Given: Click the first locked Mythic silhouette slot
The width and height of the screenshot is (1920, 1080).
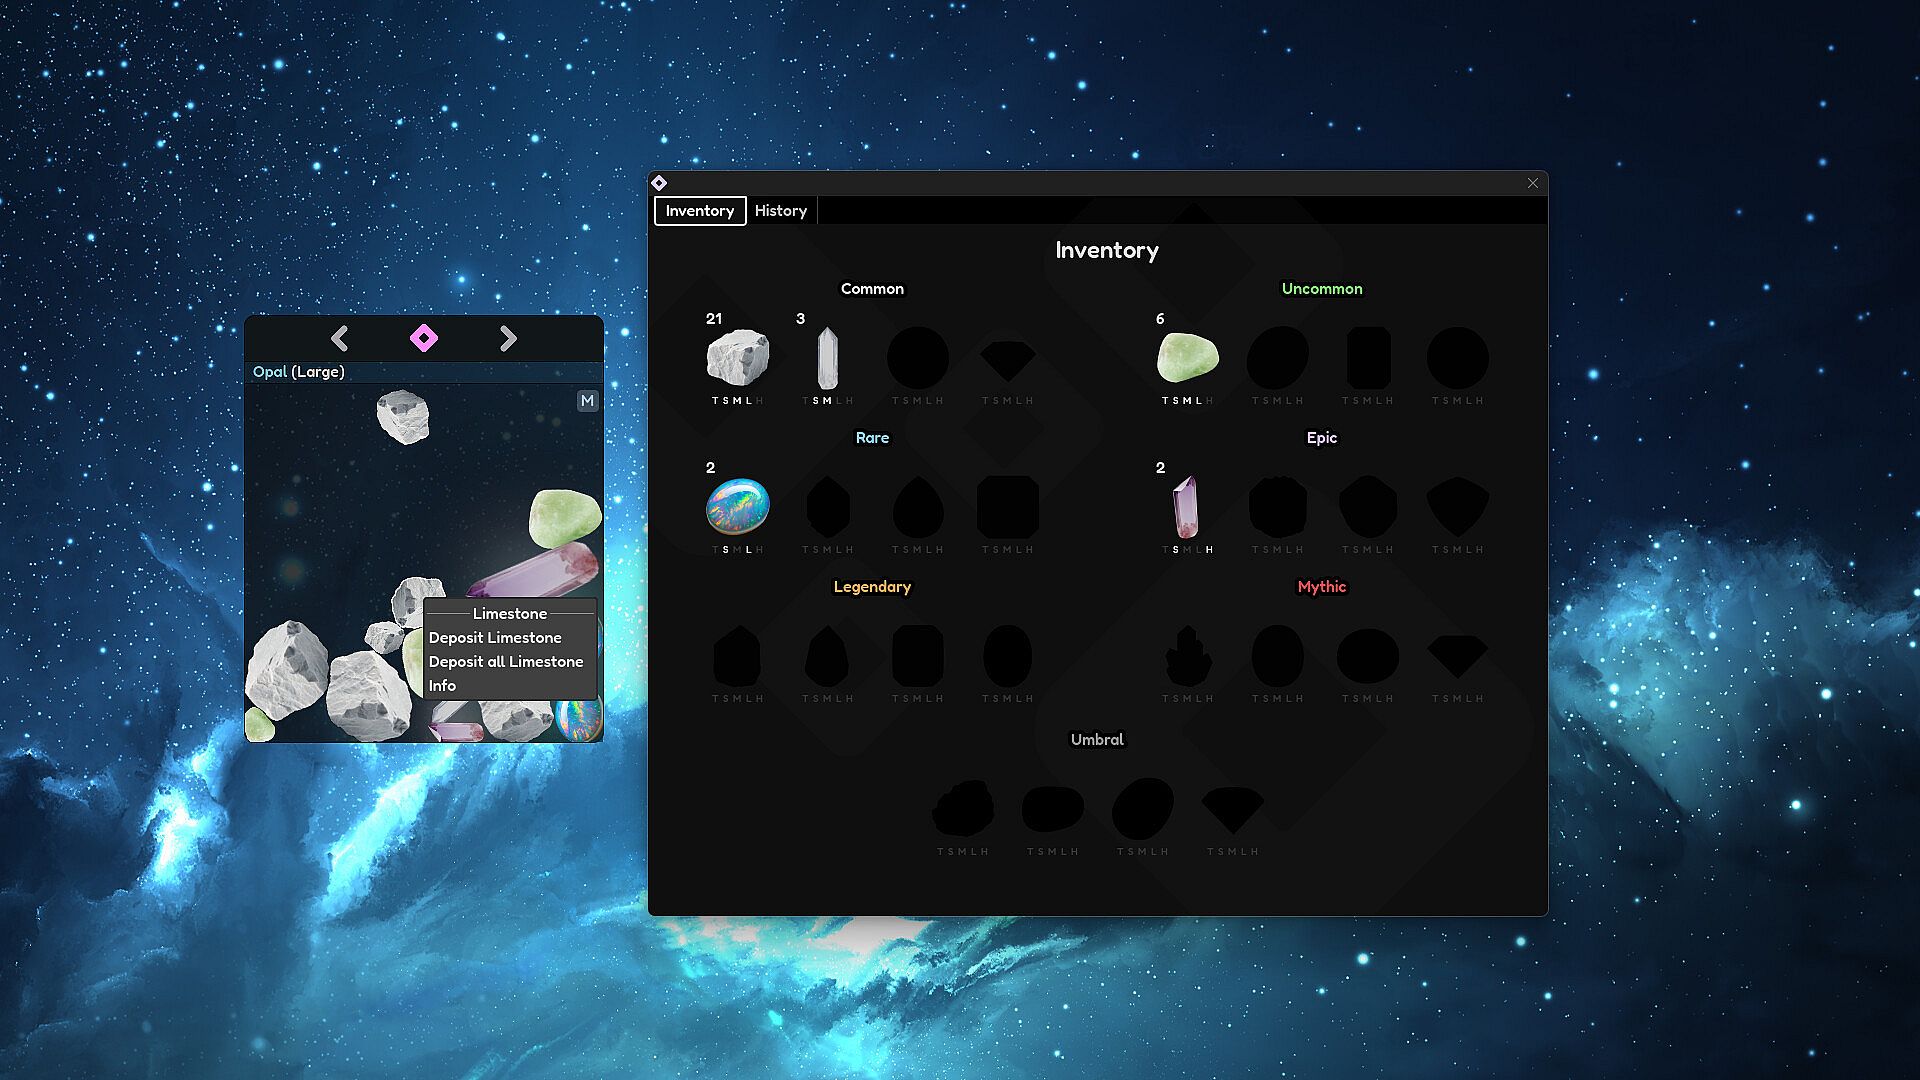Looking at the screenshot, I should [1187, 657].
